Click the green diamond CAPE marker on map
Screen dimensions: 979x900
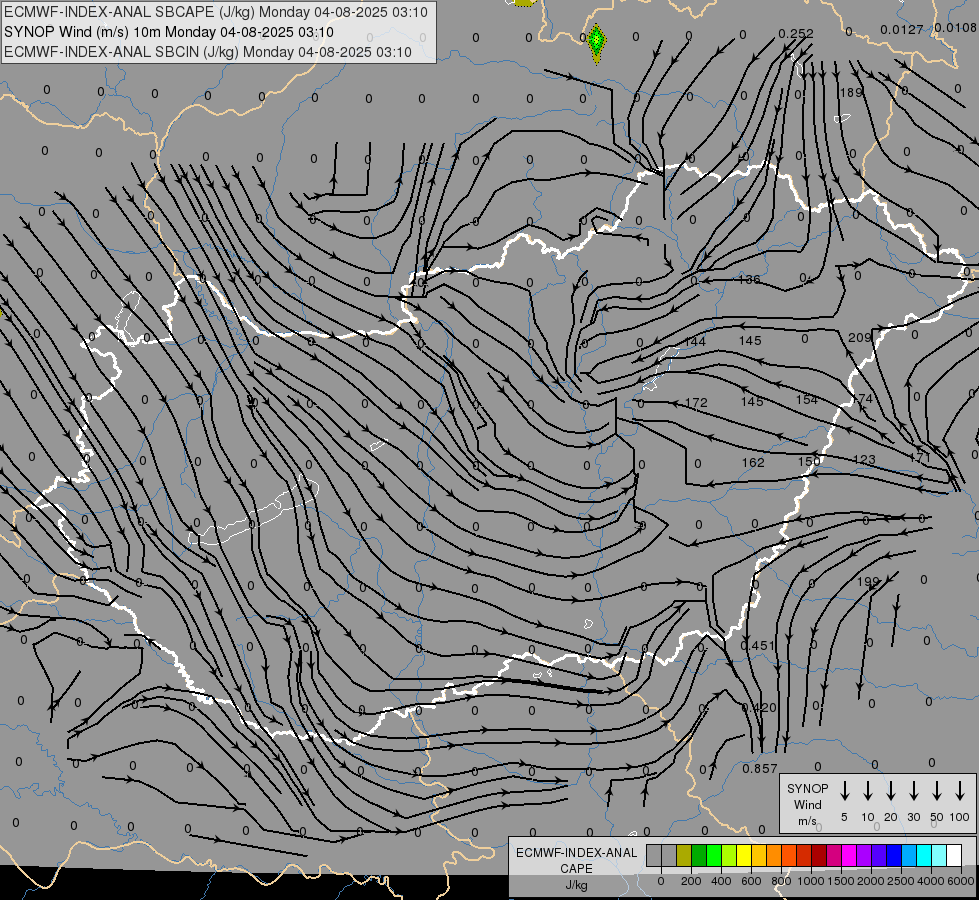tap(597, 42)
